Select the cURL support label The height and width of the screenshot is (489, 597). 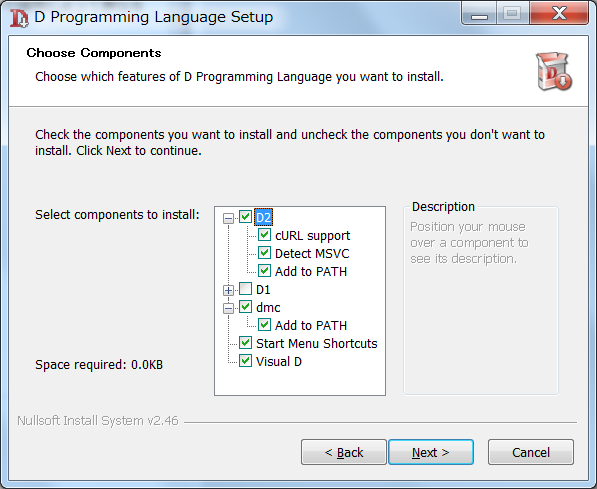pos(312,235)
